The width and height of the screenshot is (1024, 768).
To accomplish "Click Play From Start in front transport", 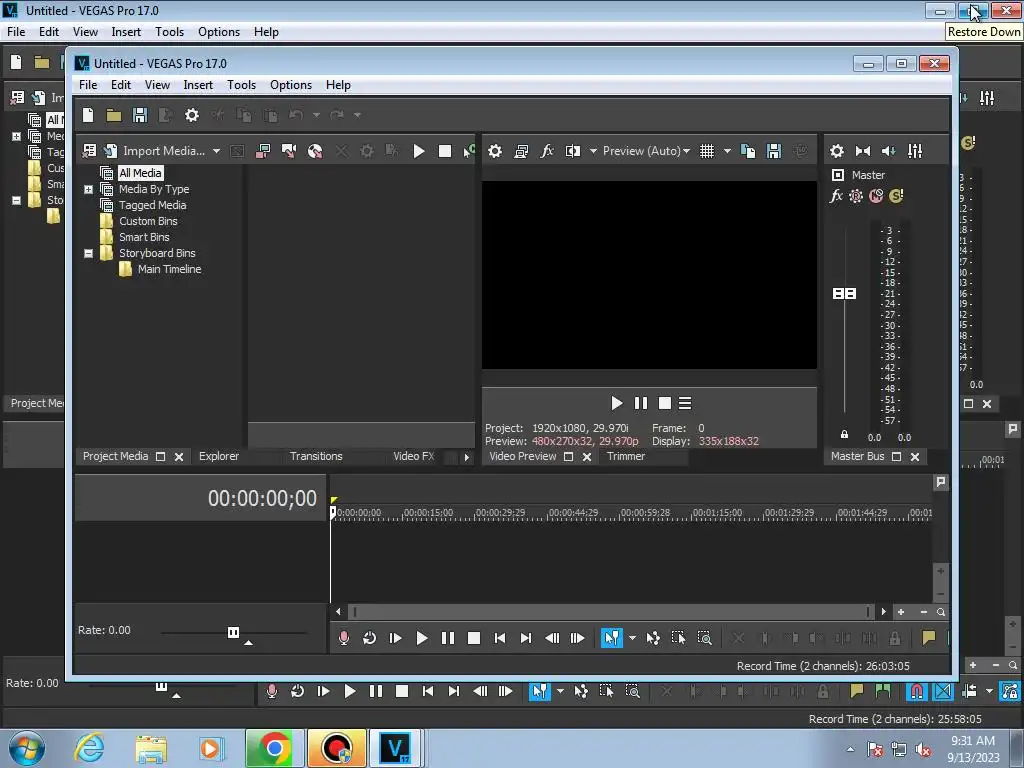I will pyautogui.click(x=396, y=637).
